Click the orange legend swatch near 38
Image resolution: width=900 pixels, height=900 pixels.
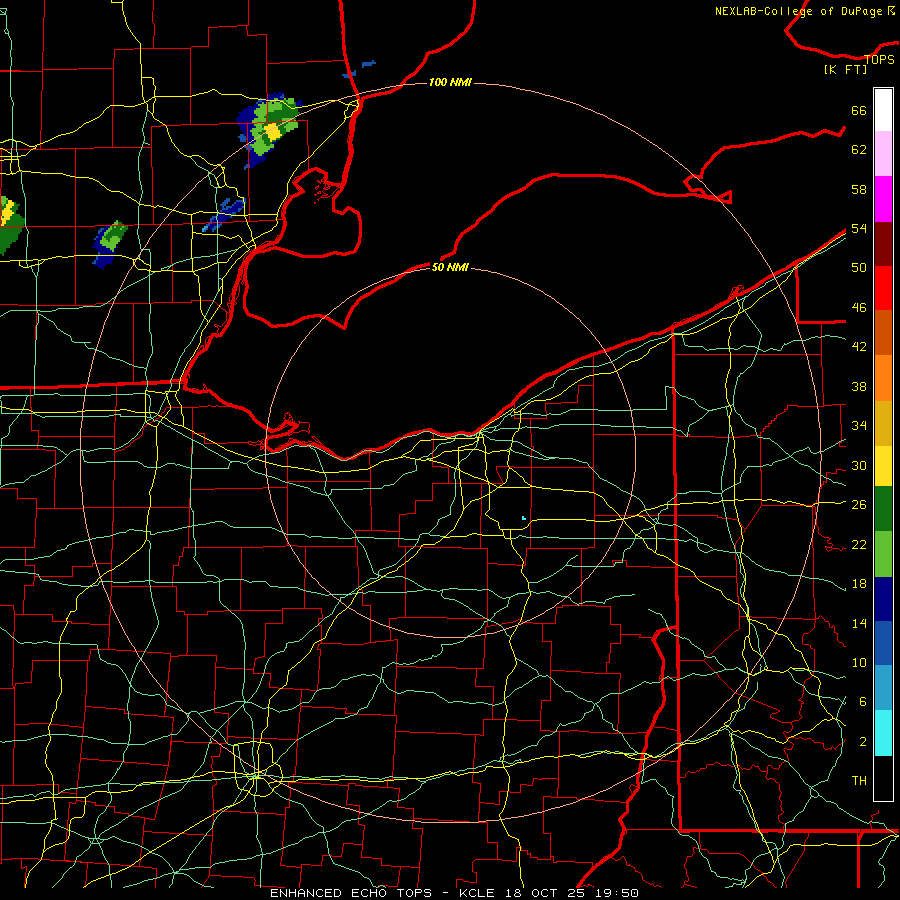coord(883,378)
